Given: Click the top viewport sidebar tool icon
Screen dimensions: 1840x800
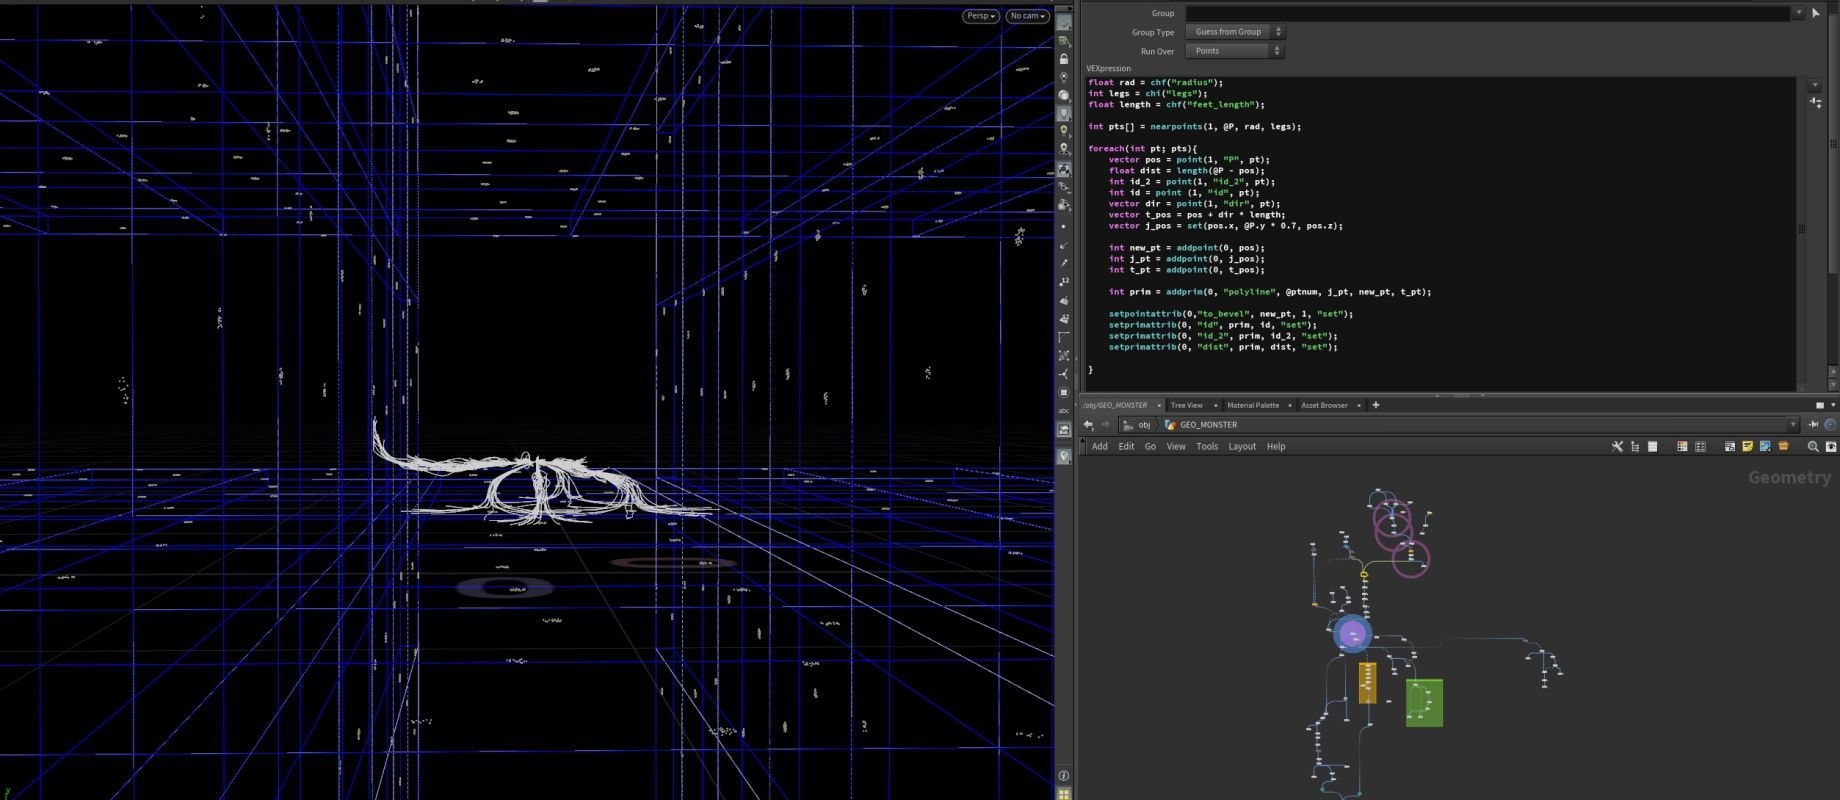Looking at the screenshot, I should 1064,22.
